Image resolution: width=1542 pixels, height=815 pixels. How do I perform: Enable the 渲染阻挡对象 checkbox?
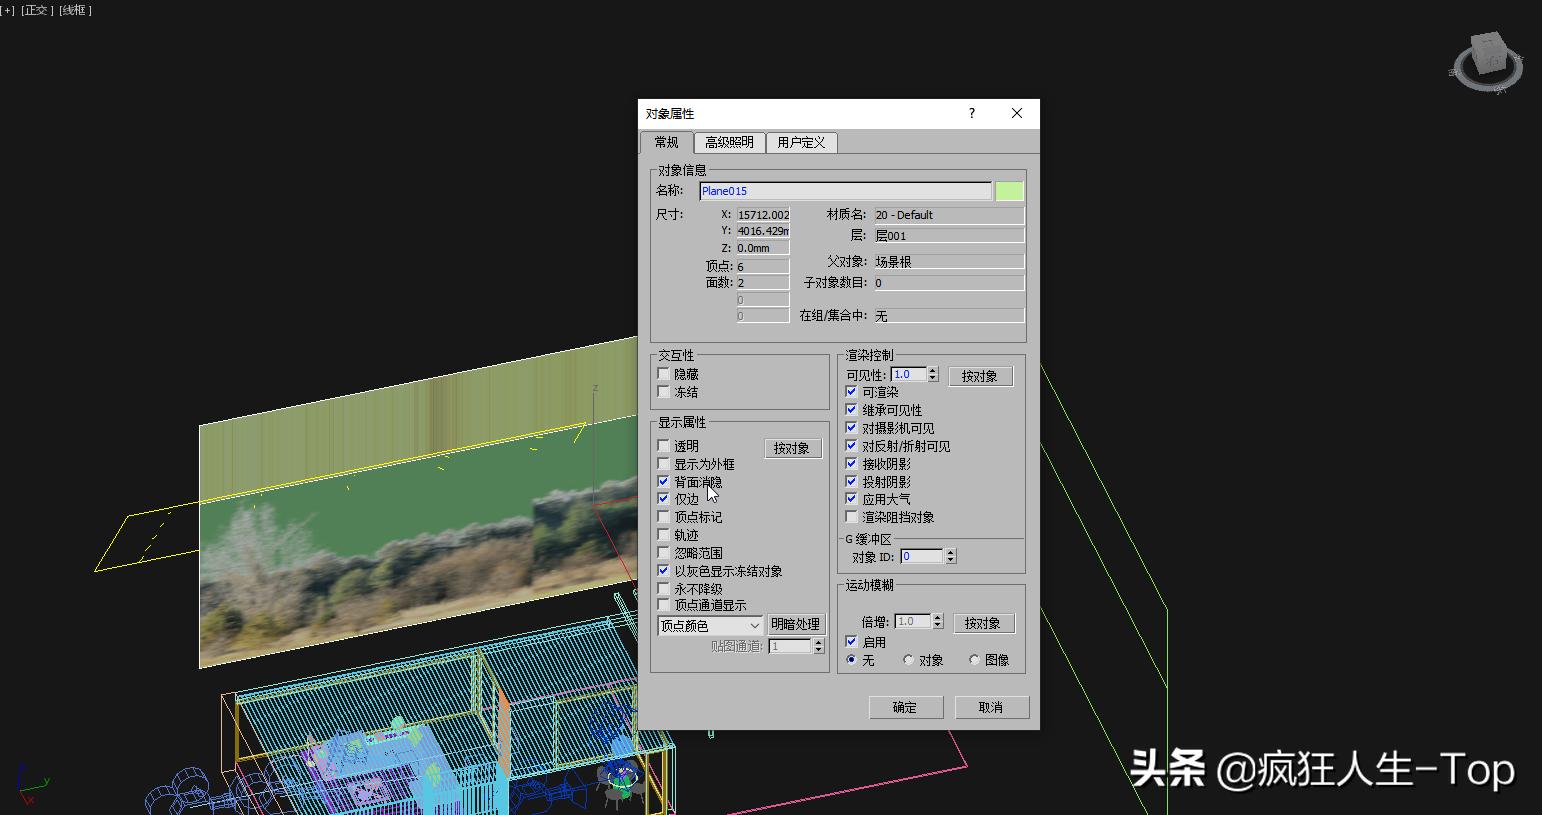pos(852,517)
